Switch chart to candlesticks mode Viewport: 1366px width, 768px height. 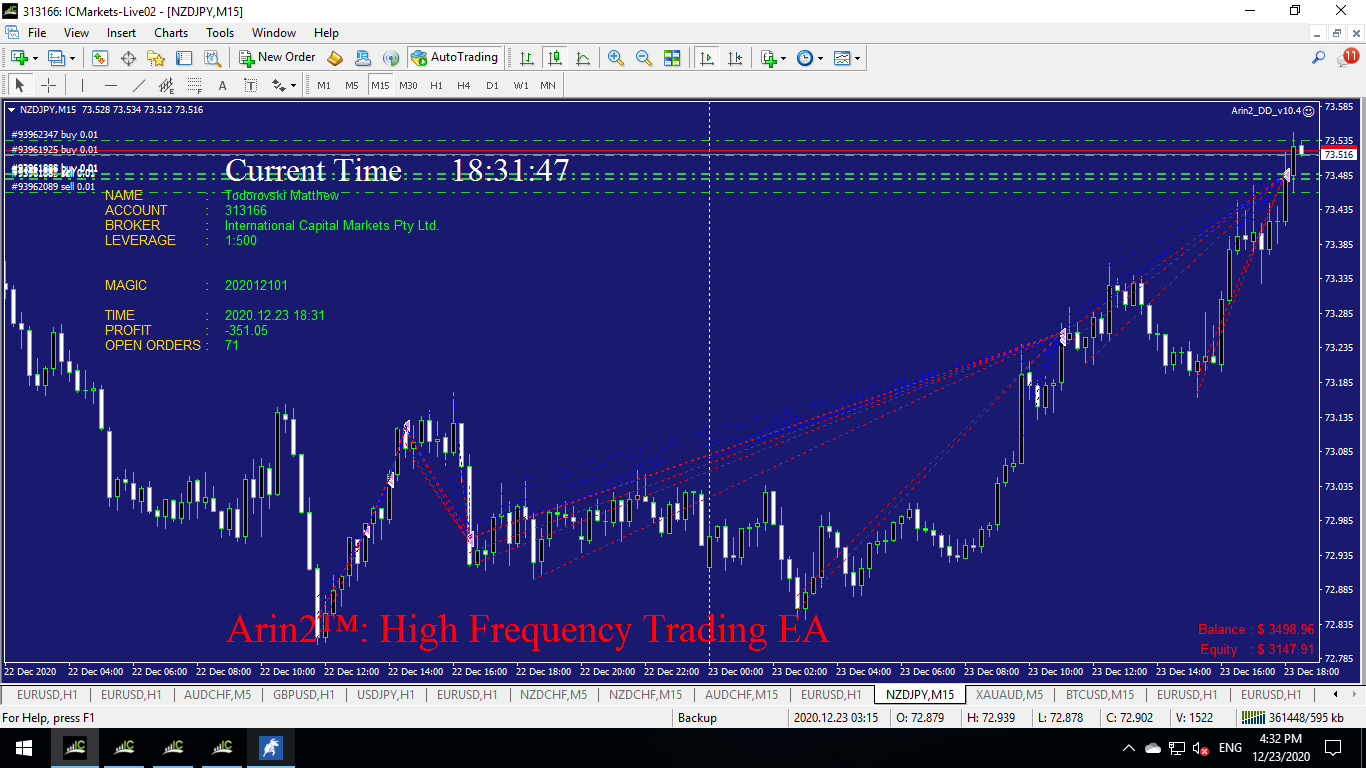pos(555,58)
